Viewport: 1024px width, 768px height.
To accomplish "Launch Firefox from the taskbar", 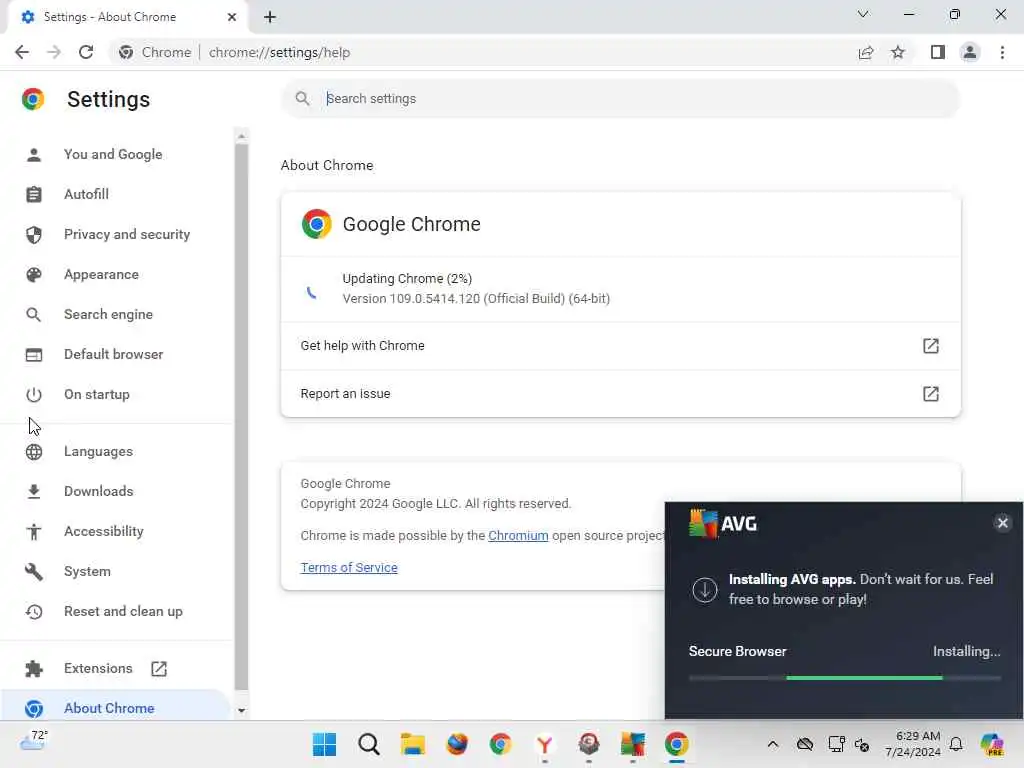I will coord(457,744).
